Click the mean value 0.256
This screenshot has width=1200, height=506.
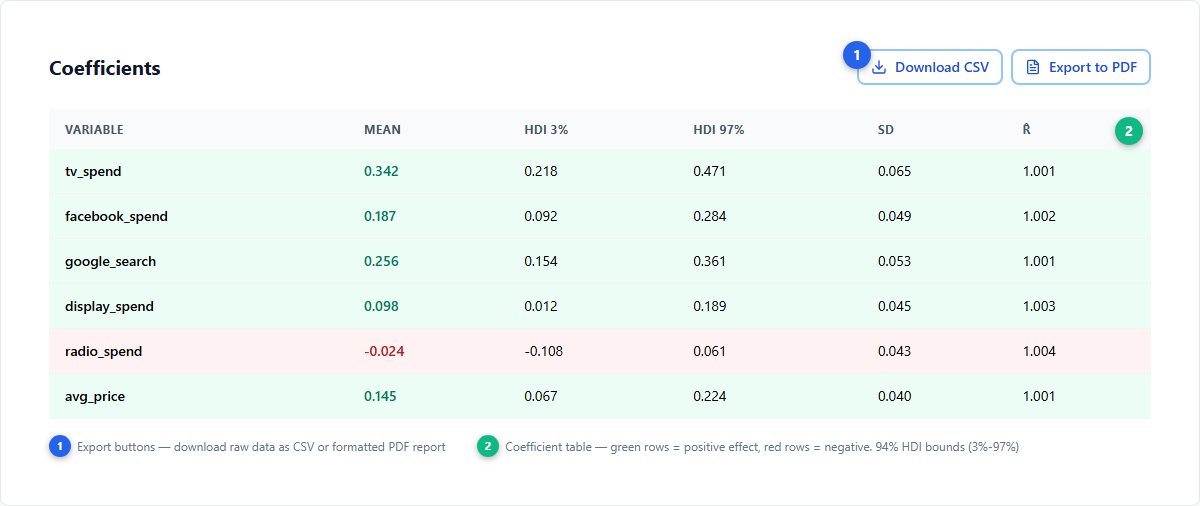381,261
